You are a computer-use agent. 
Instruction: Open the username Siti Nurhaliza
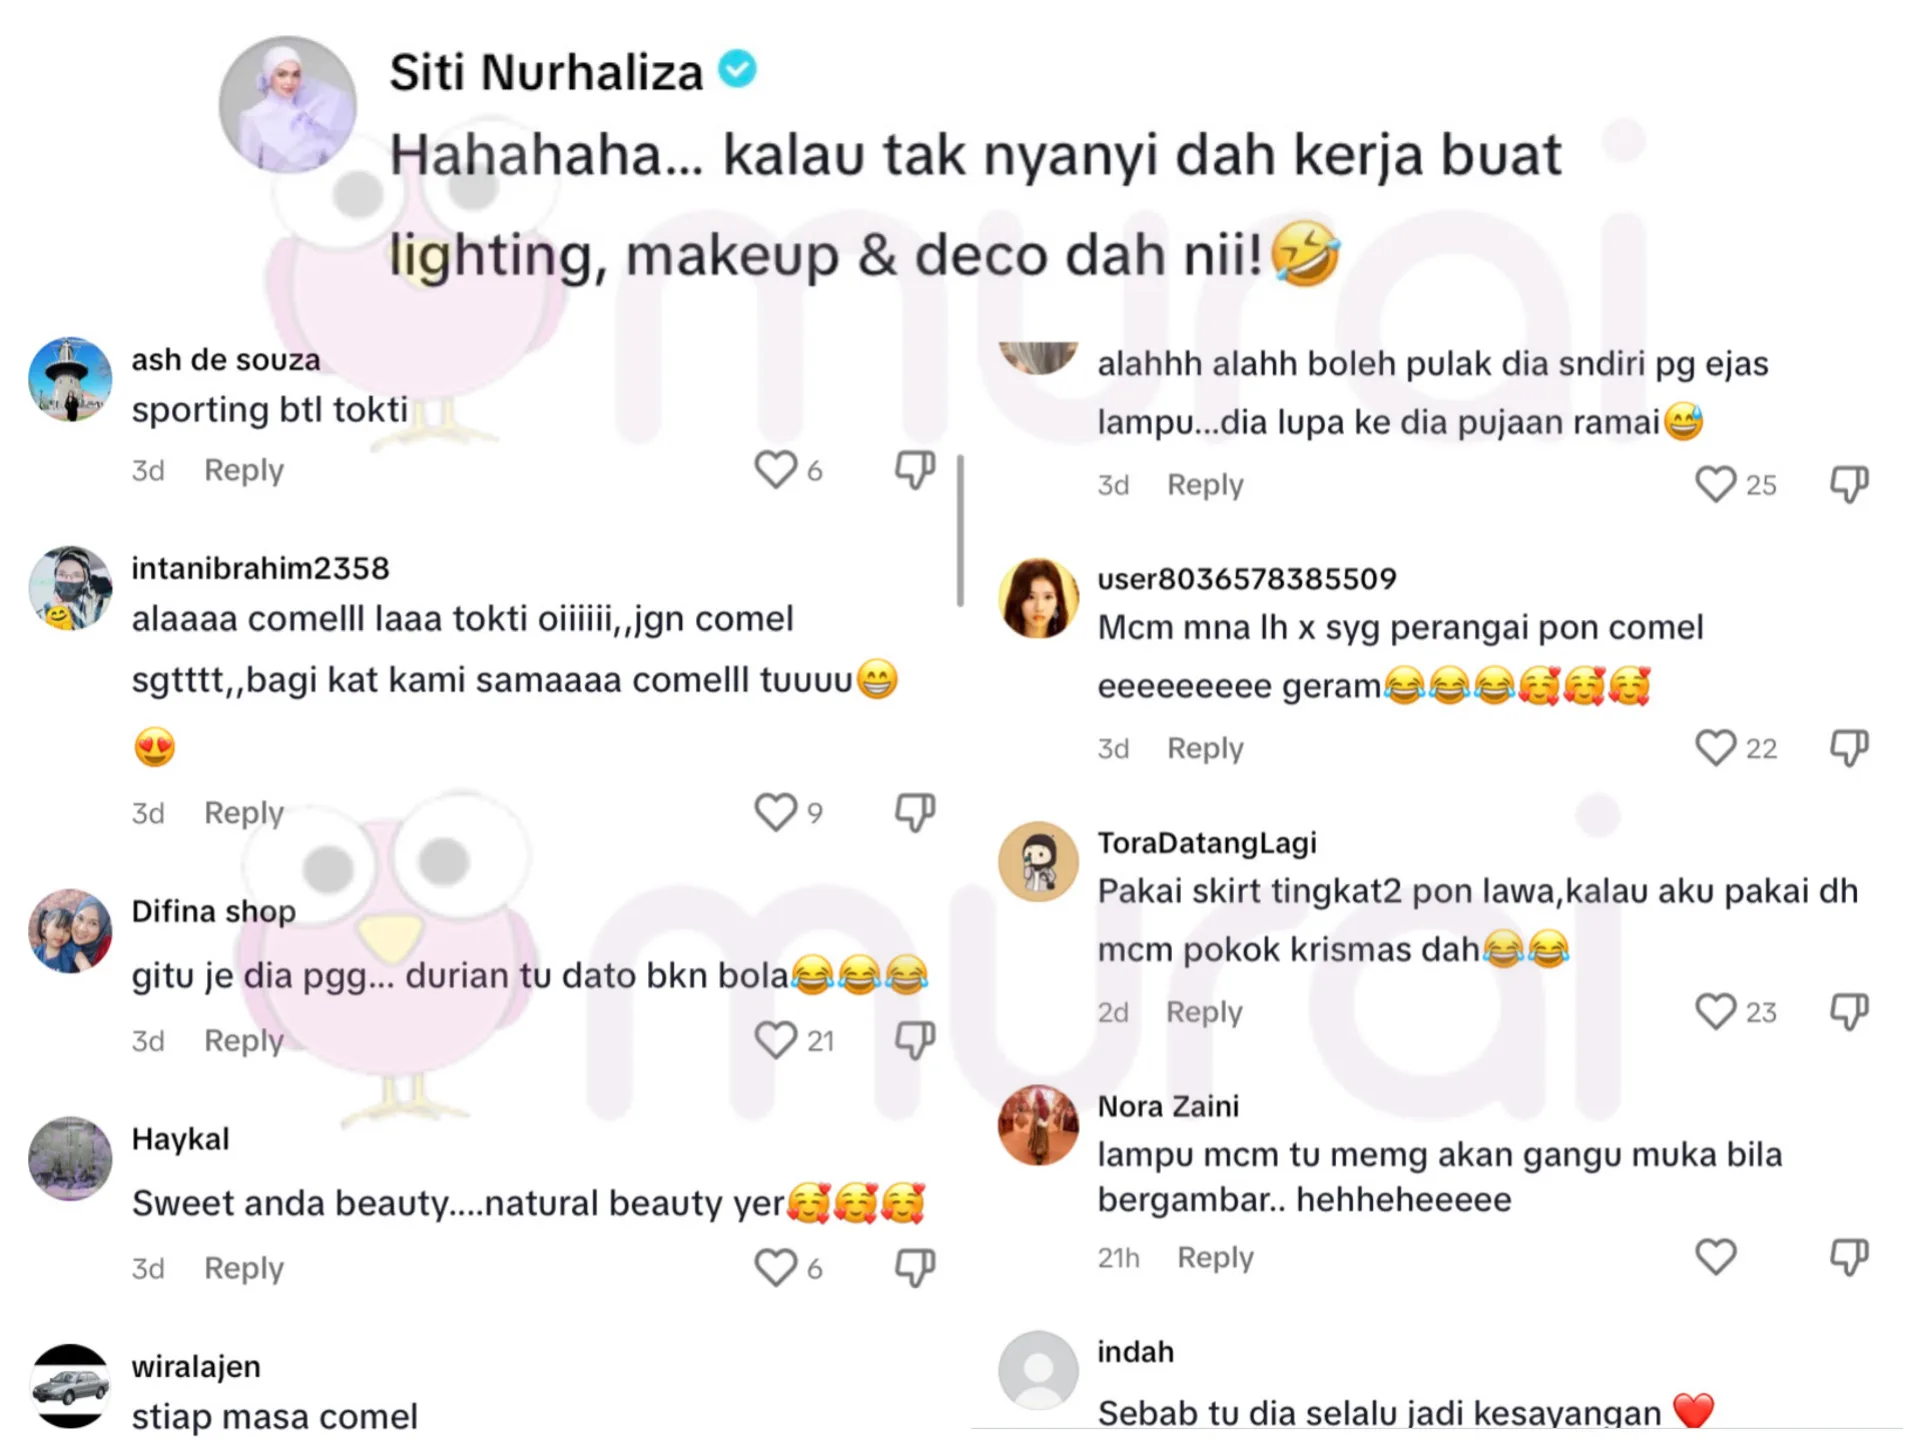546,72
